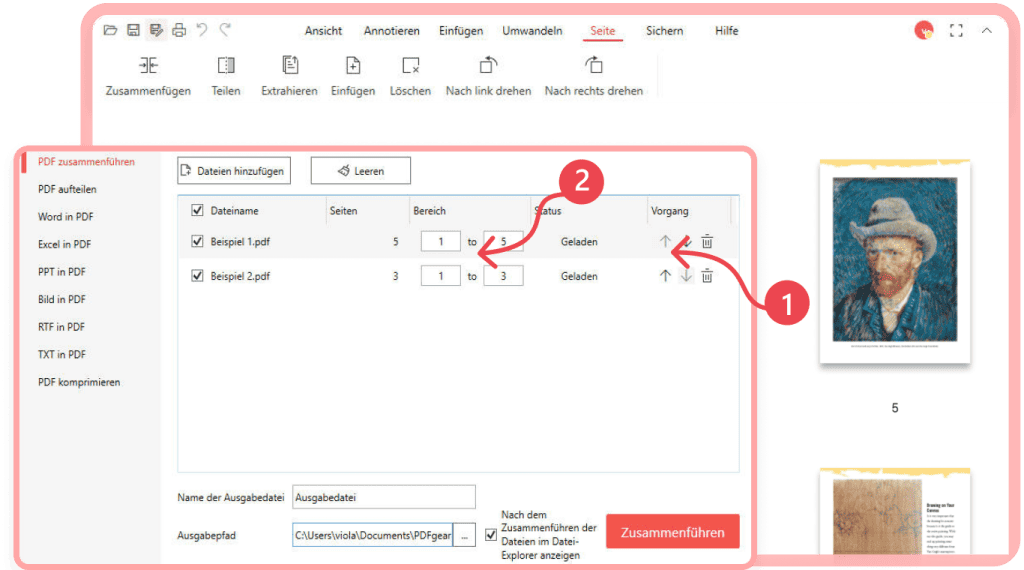Click the Einfügen page tool in ribbon

(353, 76)
